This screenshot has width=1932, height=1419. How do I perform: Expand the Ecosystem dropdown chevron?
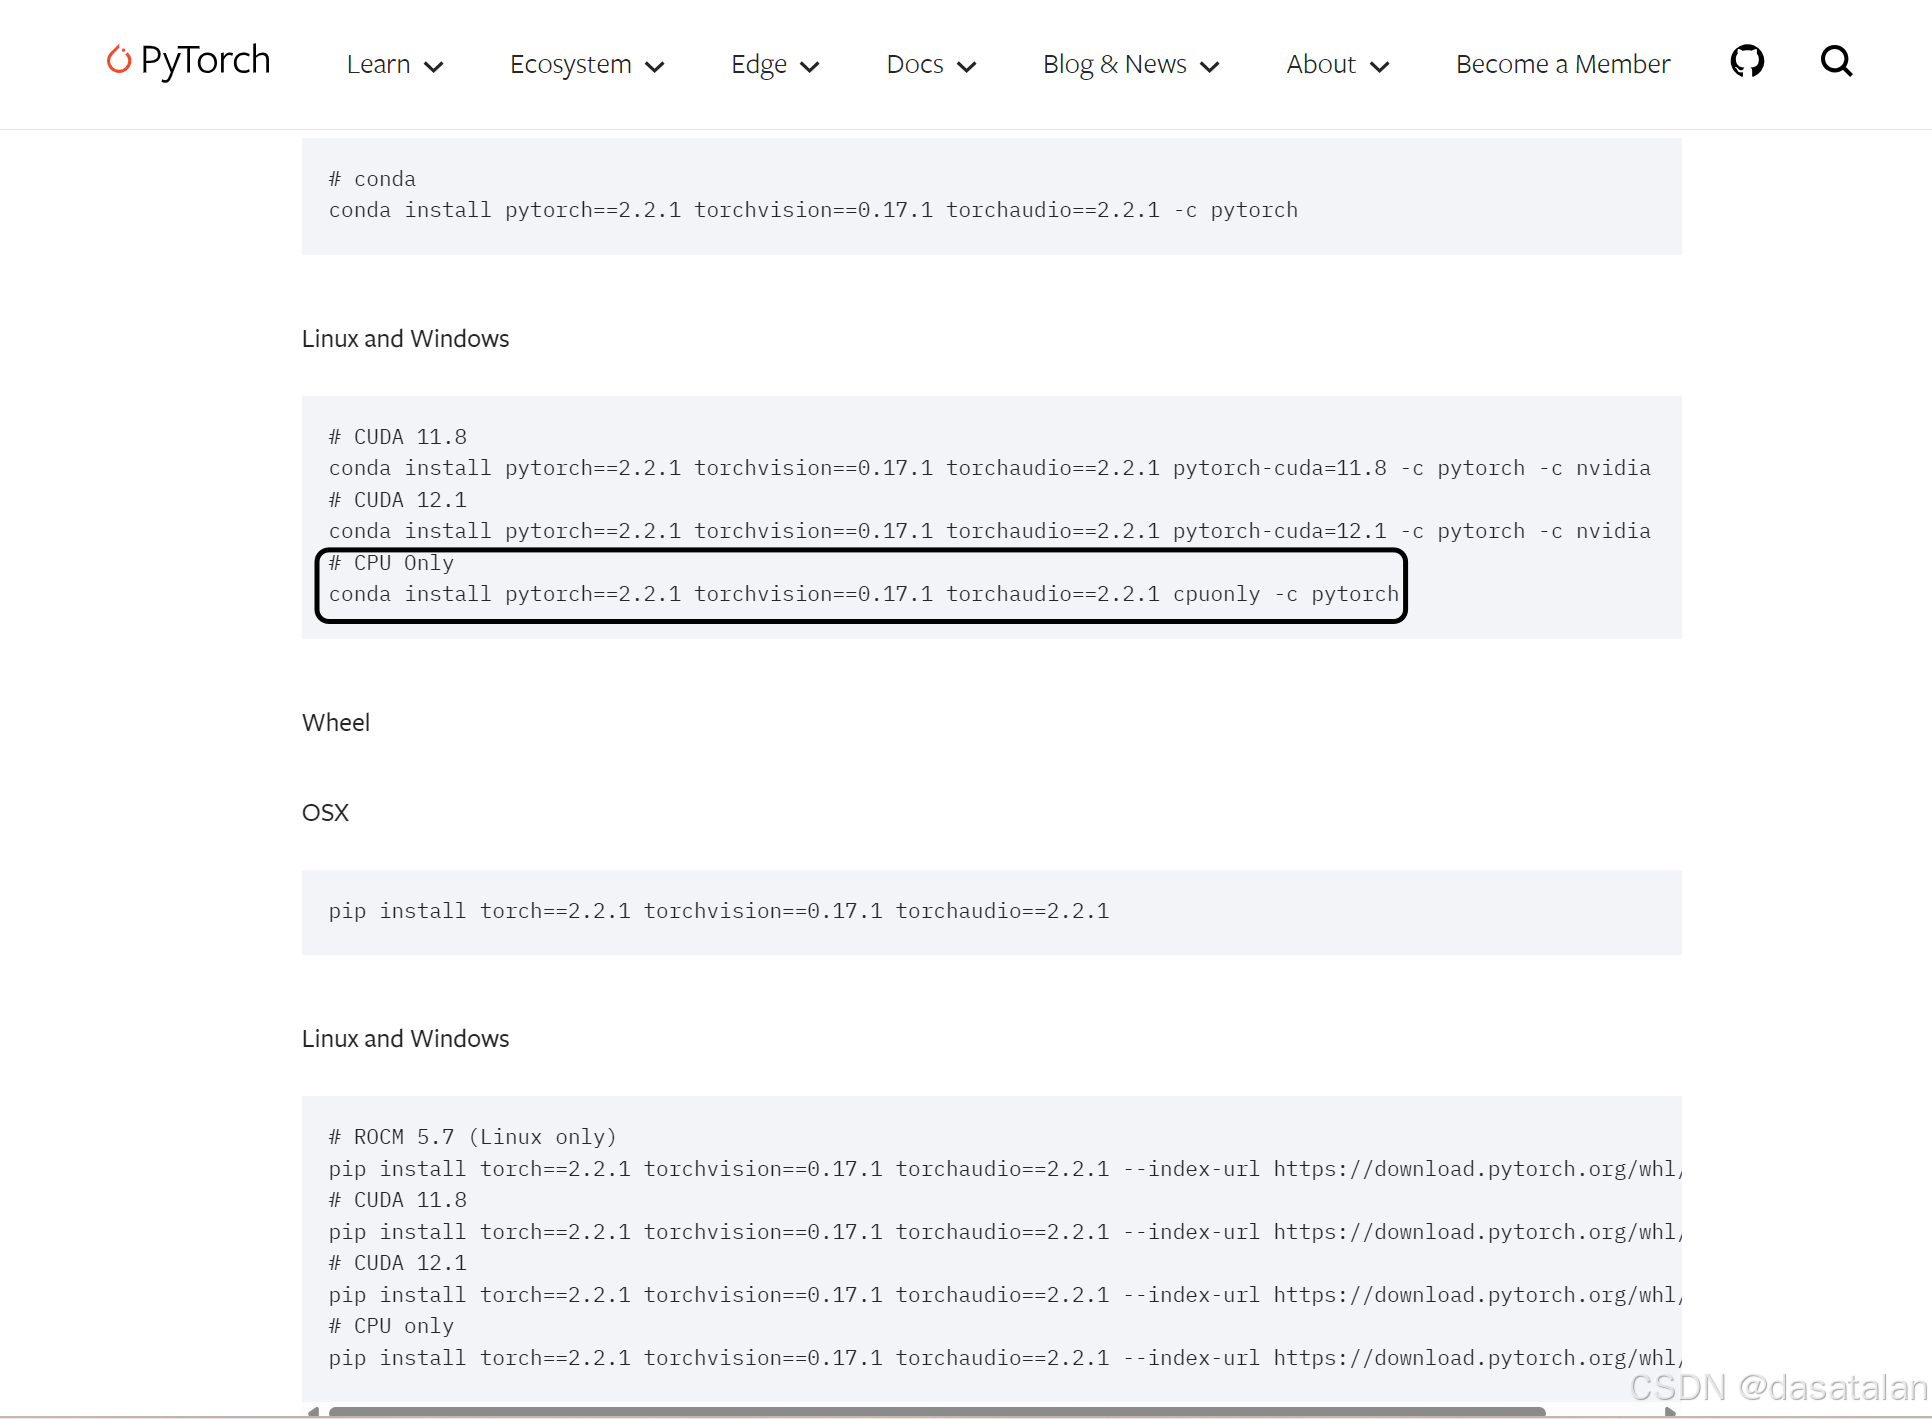tap(655, 67)
